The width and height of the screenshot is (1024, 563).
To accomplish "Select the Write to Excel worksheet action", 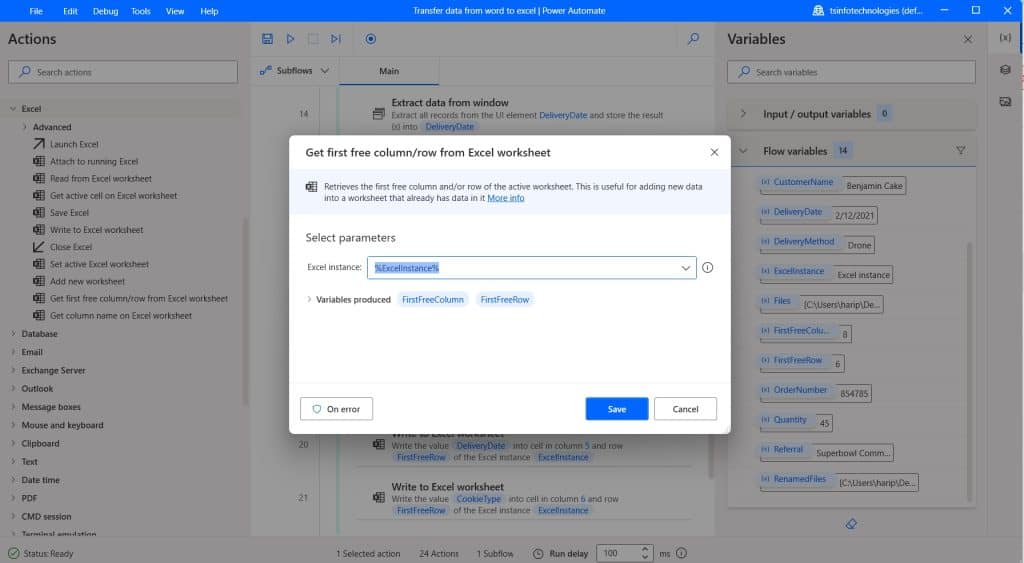I will (96, 230).
